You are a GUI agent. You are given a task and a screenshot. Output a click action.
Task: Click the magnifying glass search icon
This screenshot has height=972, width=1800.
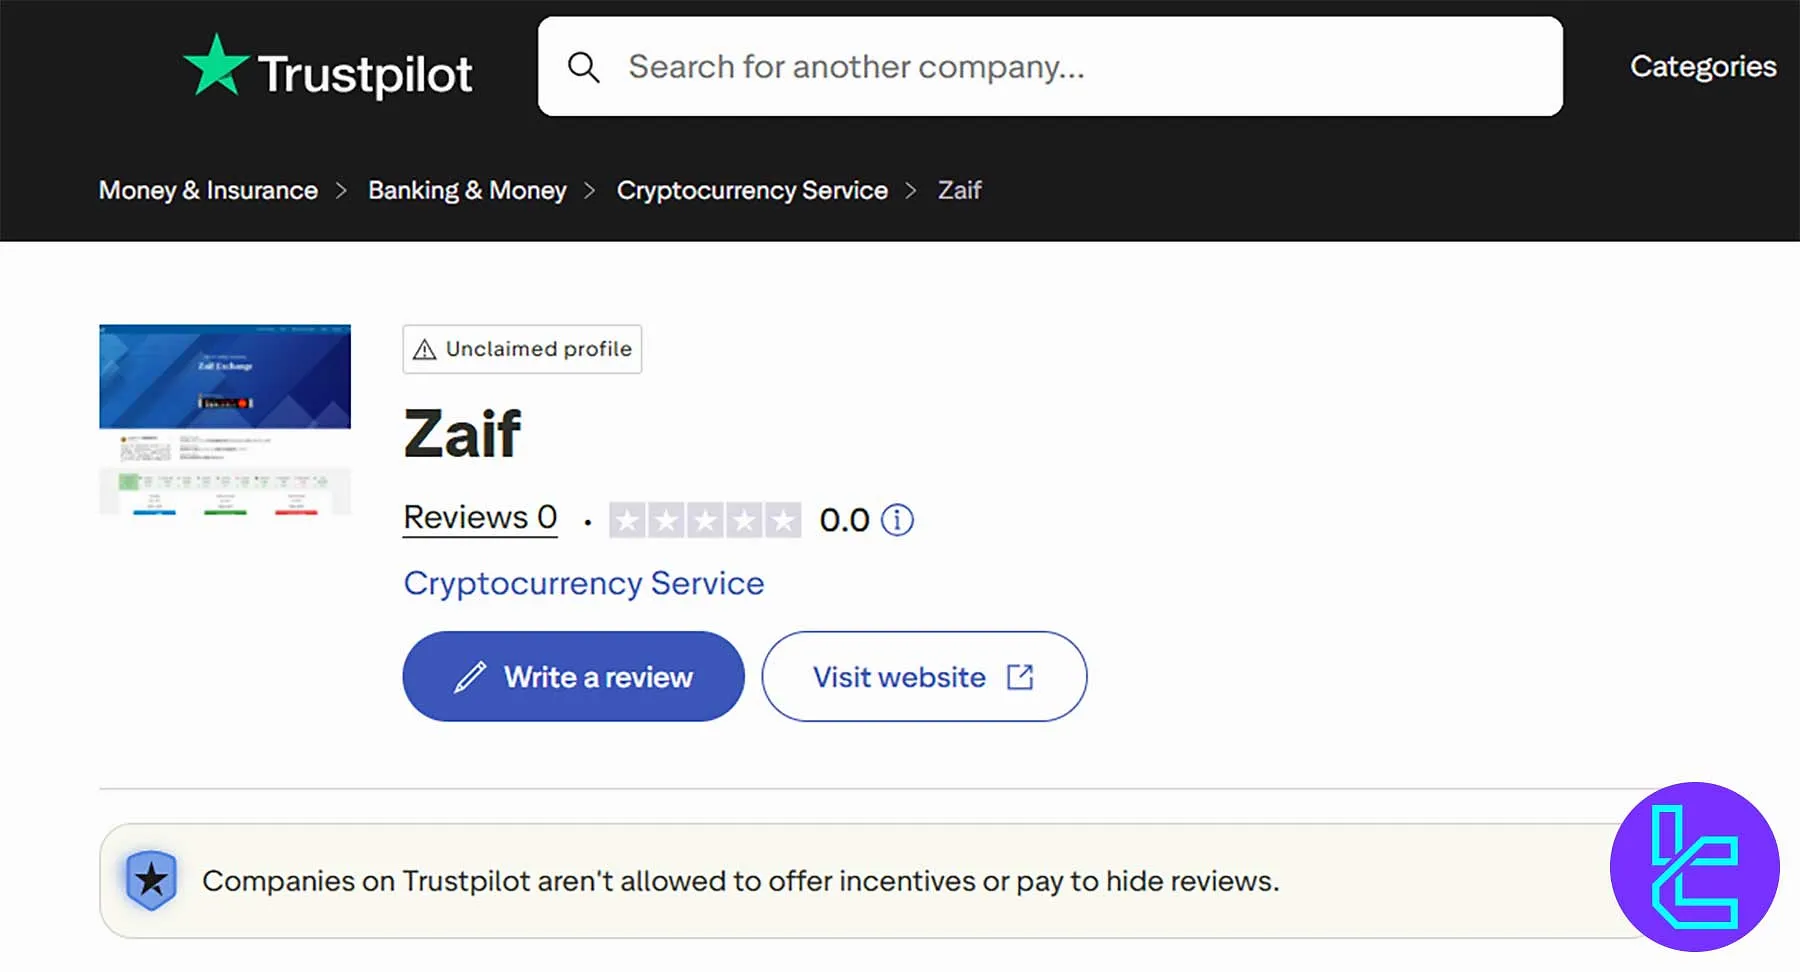pyautogui.click(x=584, y=67)
